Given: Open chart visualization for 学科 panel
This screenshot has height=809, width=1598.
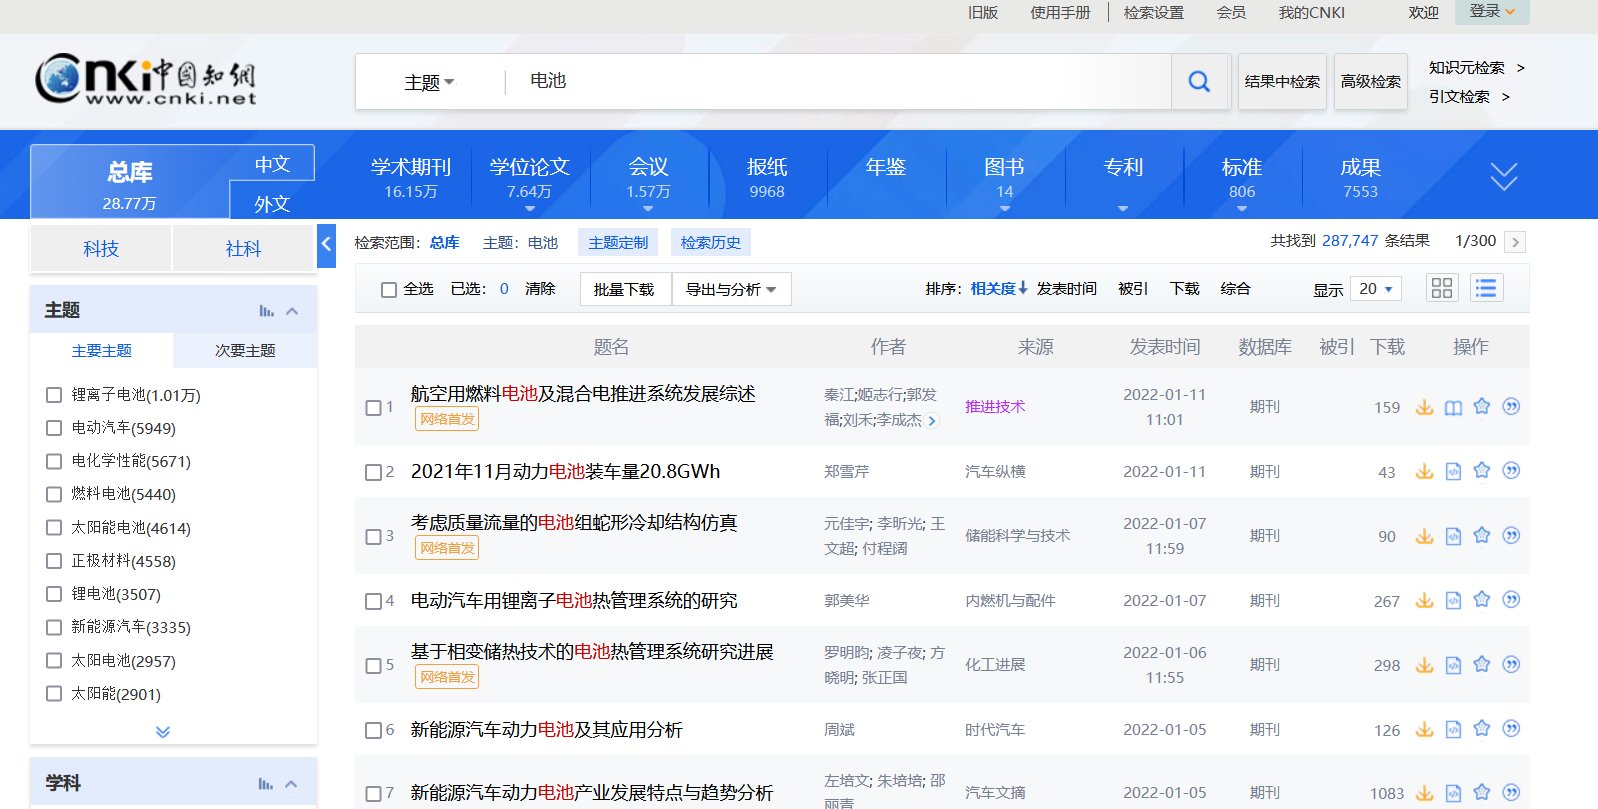Looking at the screenshot, I should (265, 784).
